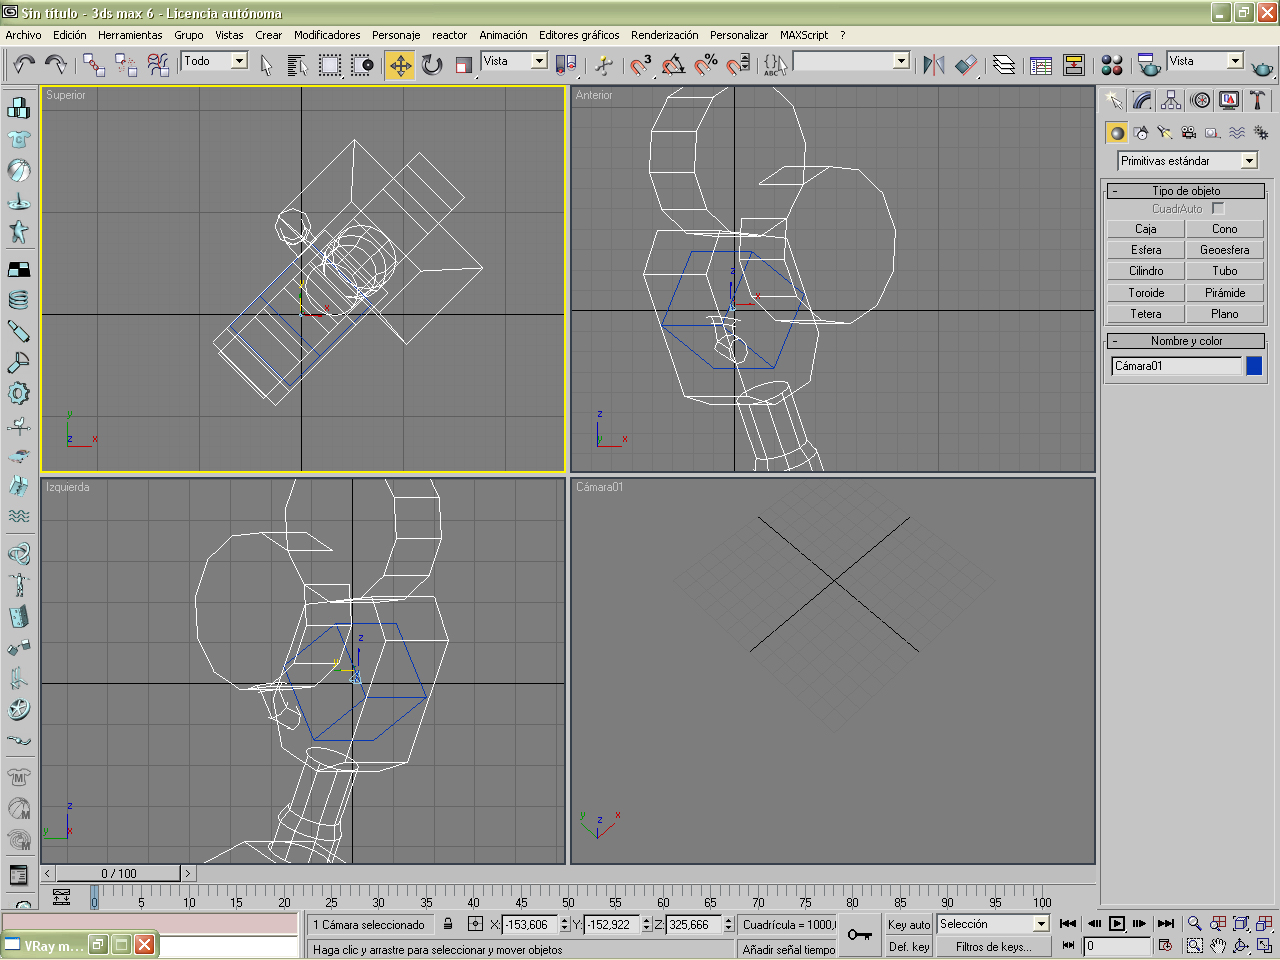Play the animation
This screenshot has width=1280, height=960.
tap(1117, 924)
